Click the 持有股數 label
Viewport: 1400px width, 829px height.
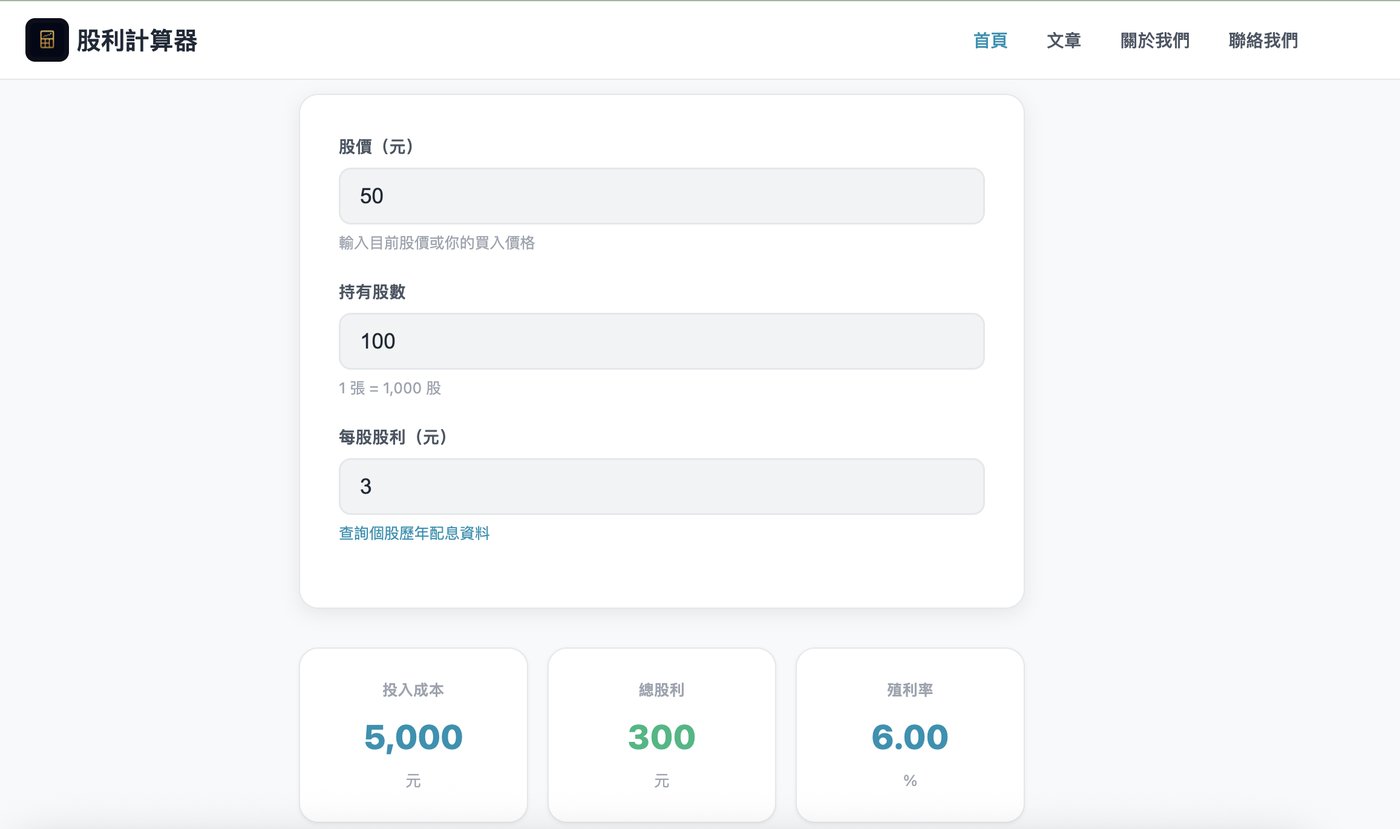click(372, 292)
